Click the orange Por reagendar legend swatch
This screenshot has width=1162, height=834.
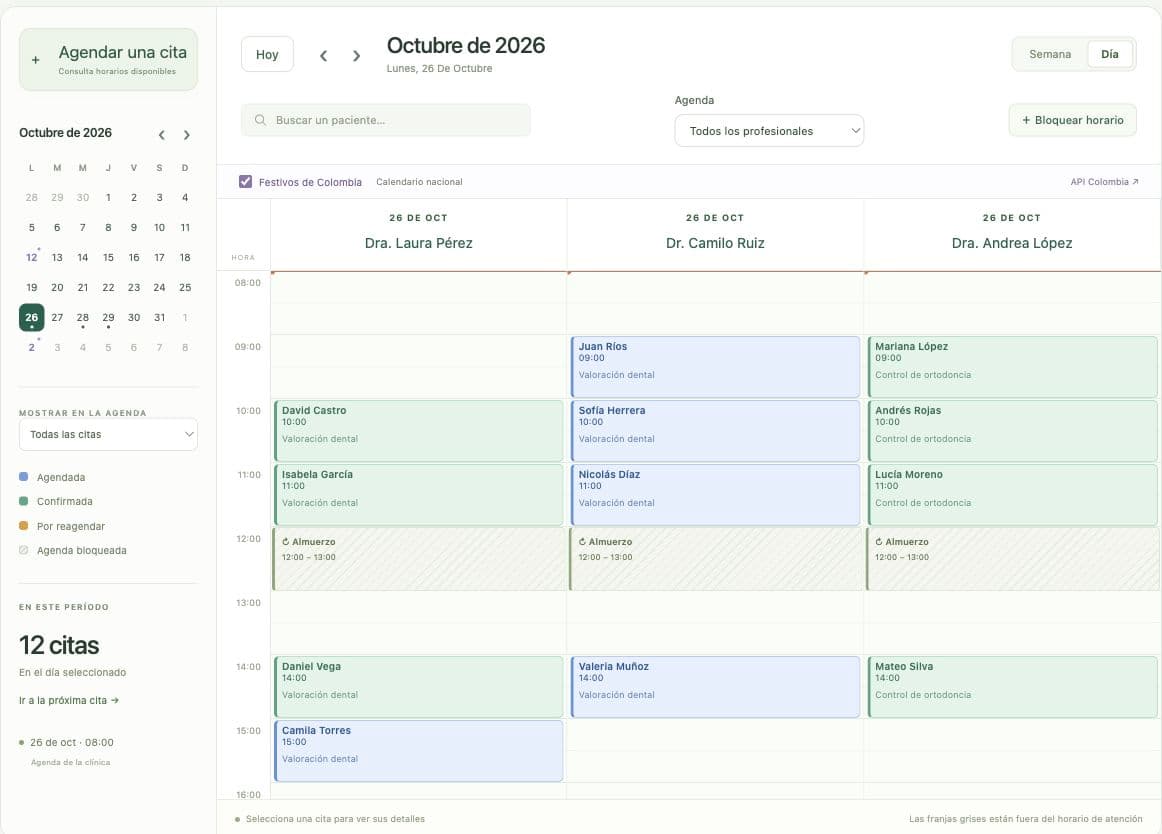tap(24, 526)
